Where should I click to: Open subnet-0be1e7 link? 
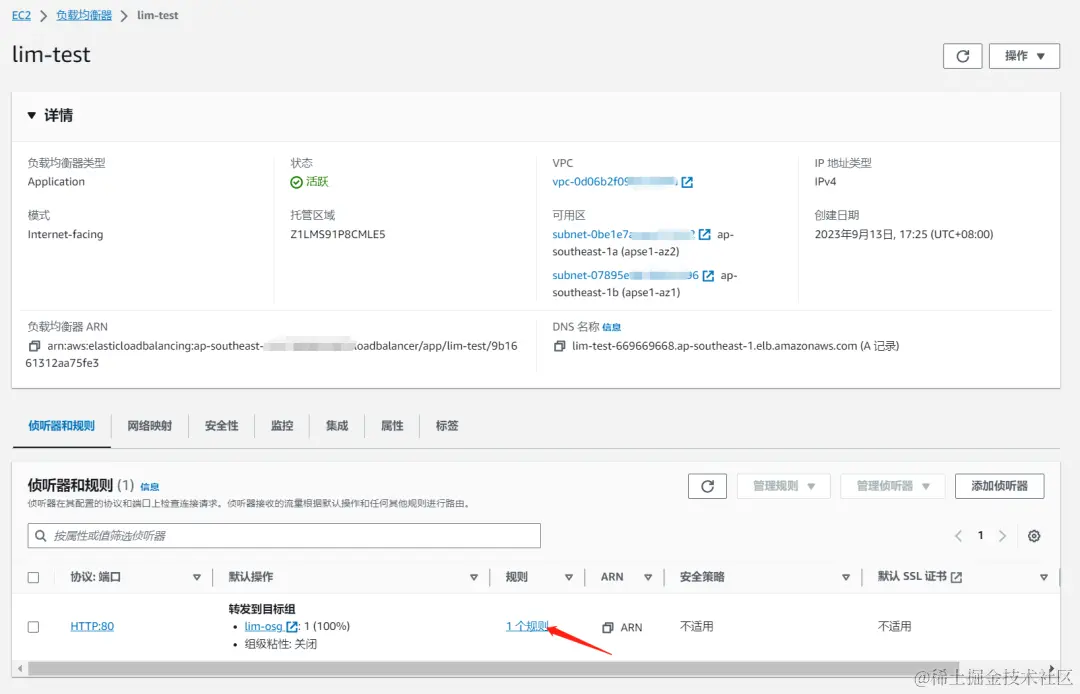click(623, 235)
